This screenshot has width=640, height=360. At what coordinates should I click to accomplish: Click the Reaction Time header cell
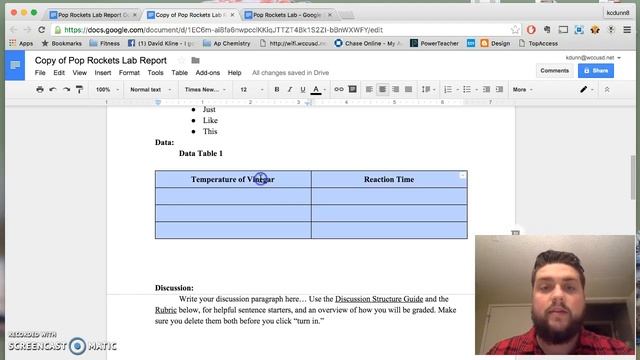(x=389, y=179)
